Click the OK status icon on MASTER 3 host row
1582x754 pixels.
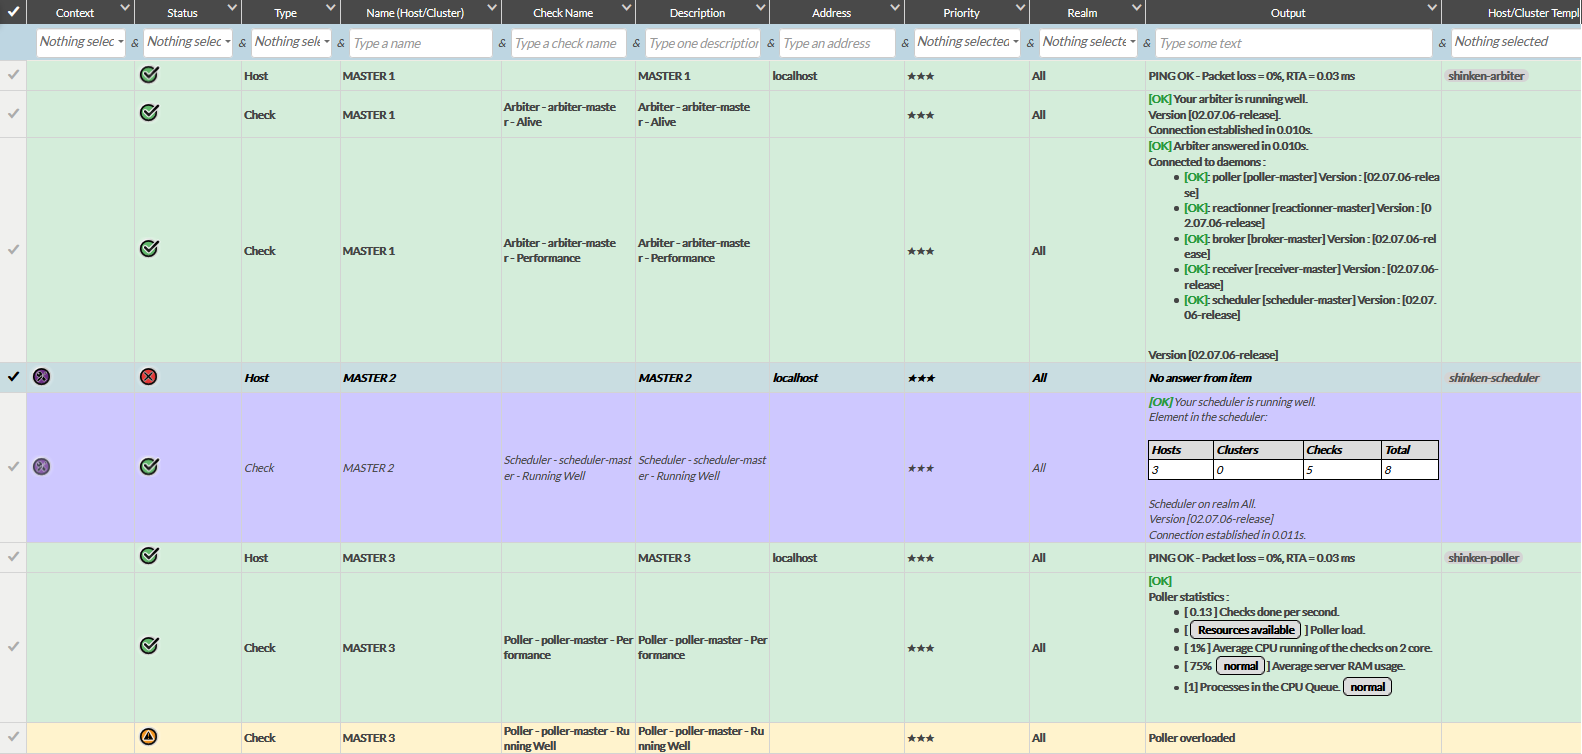149,556
